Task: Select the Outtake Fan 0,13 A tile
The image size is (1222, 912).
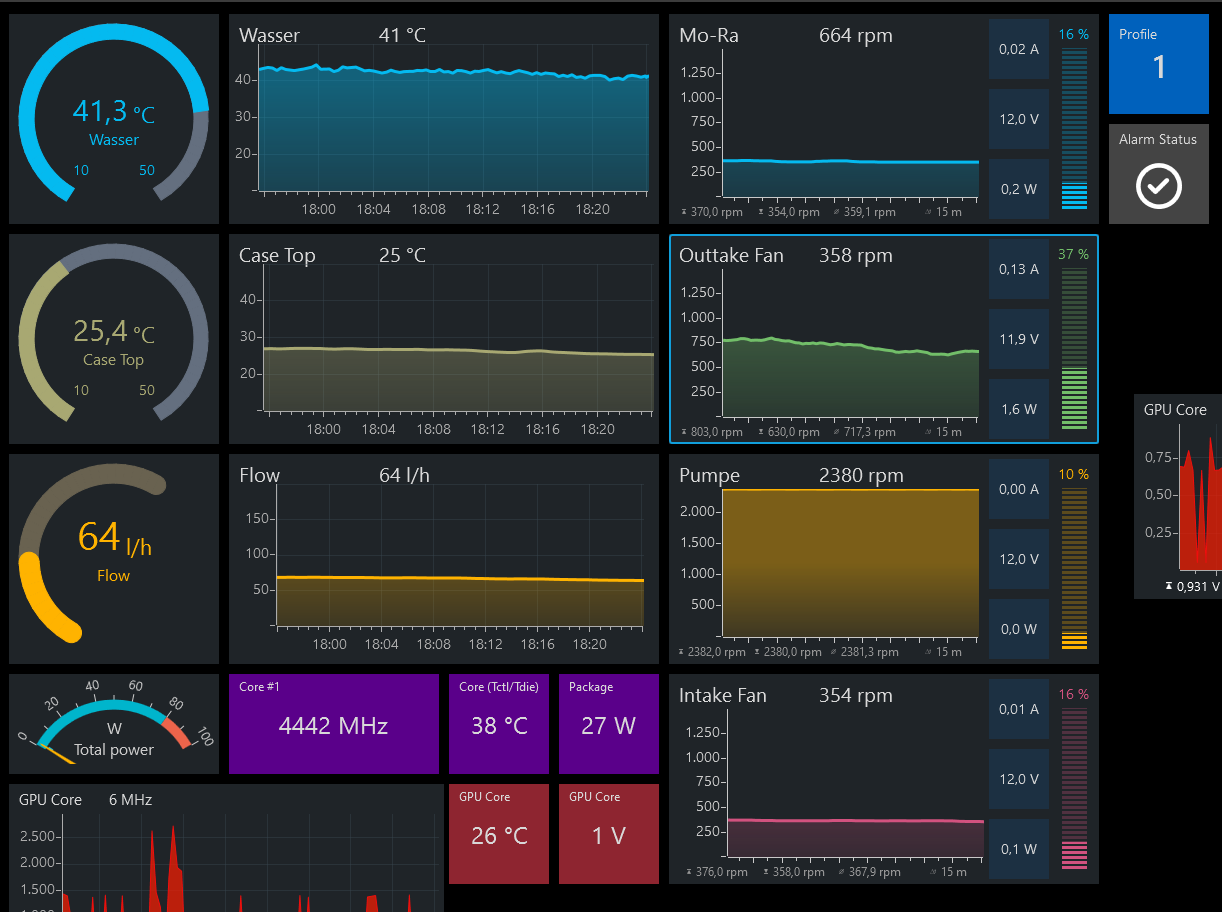Action: pos(1019,269)
